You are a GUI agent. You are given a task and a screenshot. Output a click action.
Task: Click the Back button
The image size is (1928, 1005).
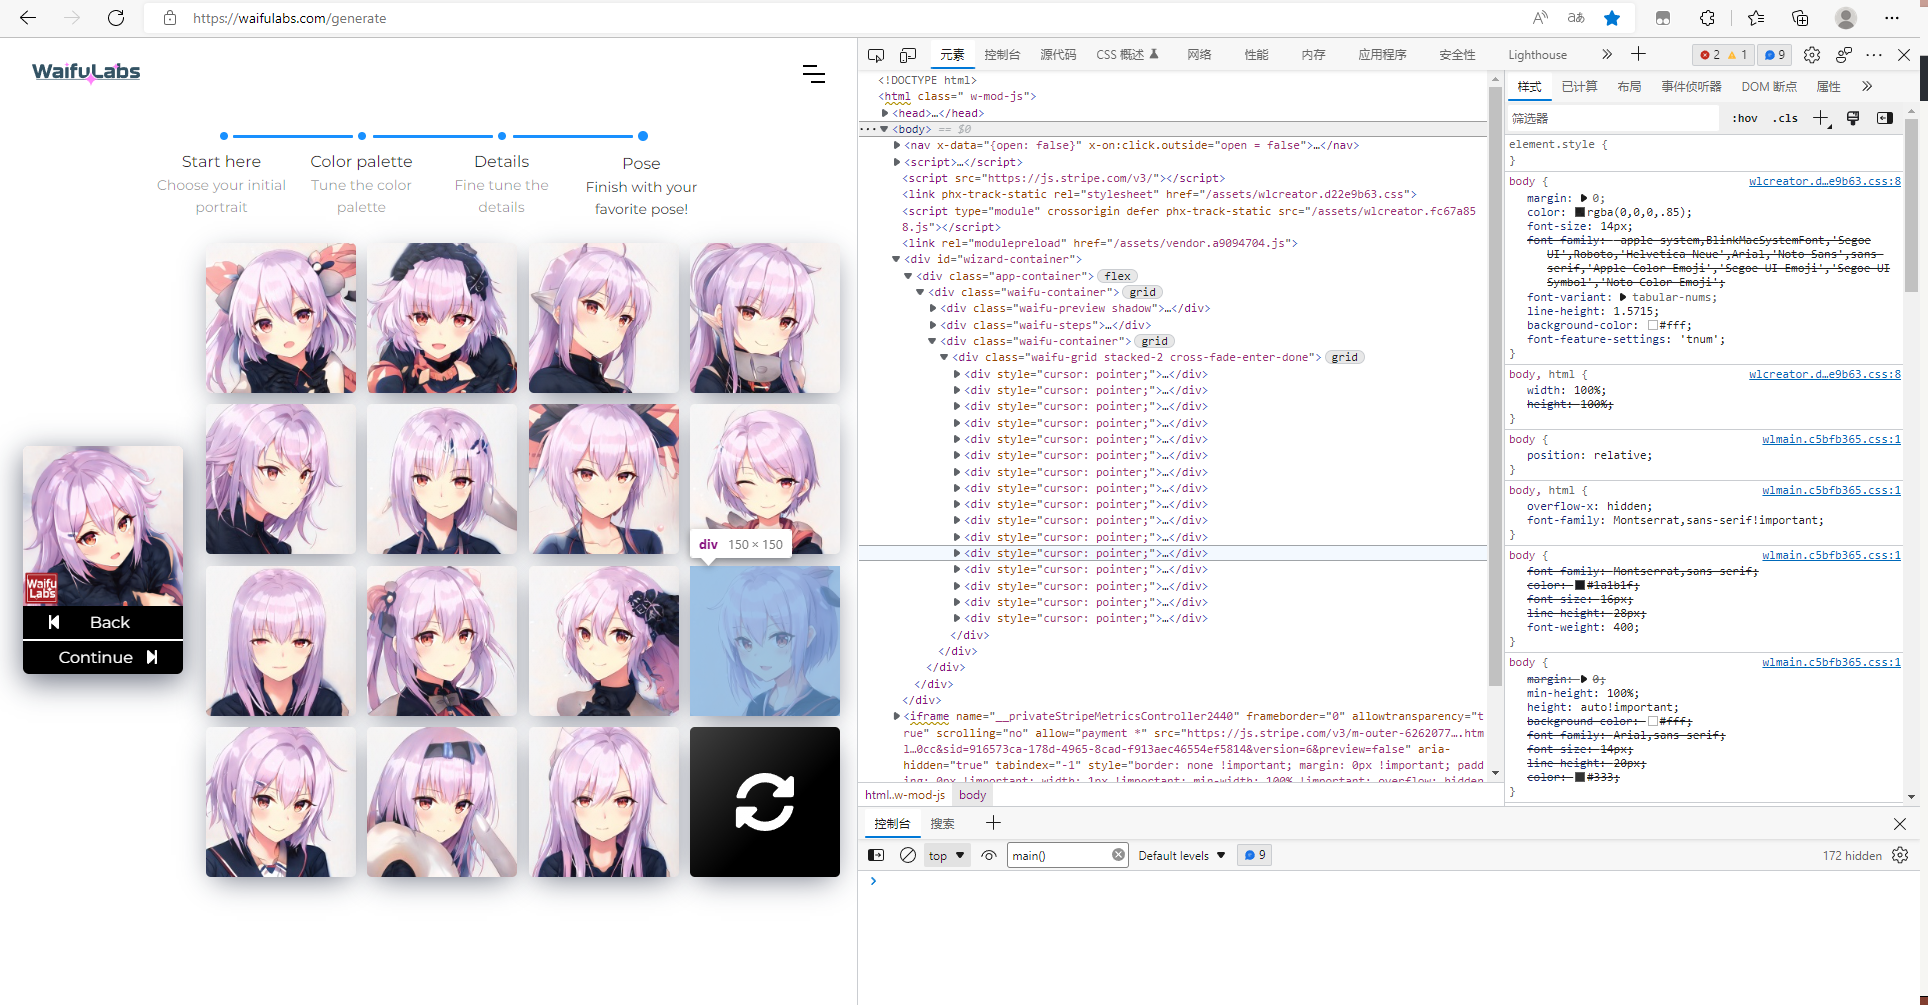(x=103, y=622)
